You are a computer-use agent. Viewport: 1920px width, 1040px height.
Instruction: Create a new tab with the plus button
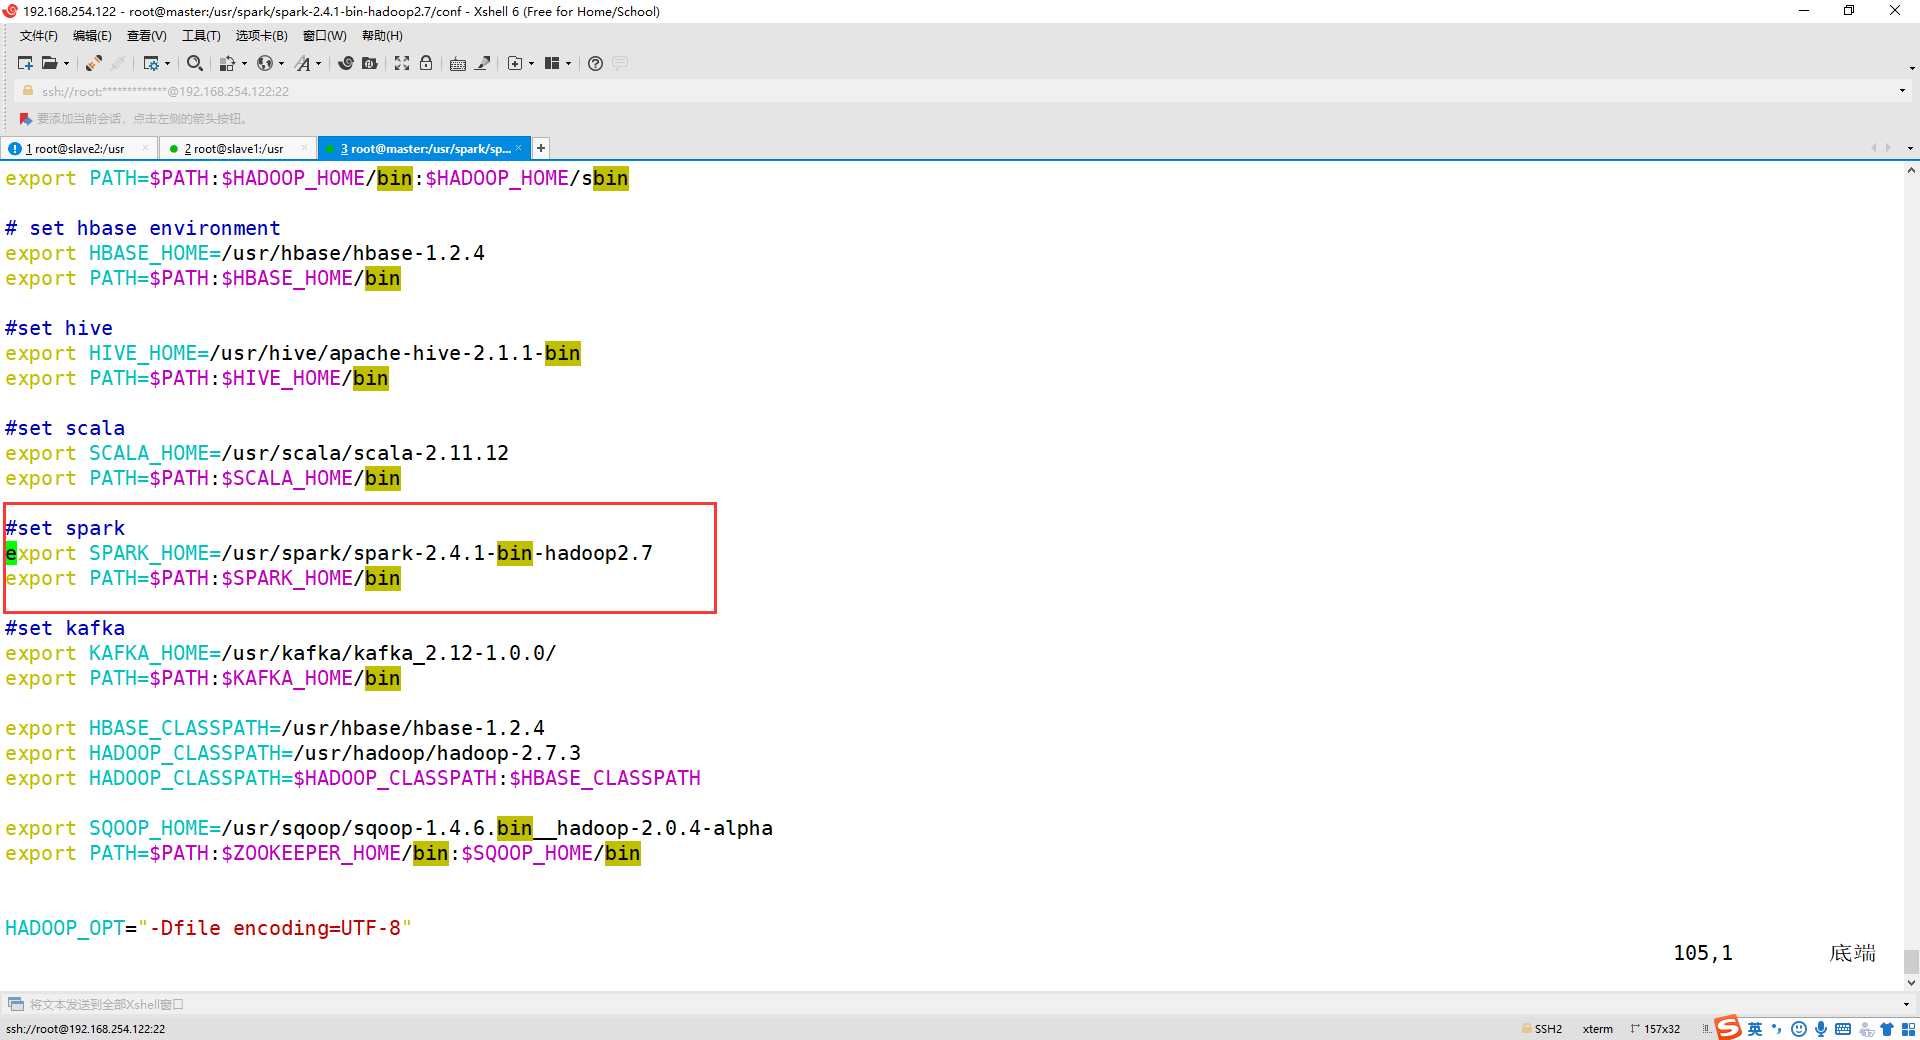click(x=540, y=148)
